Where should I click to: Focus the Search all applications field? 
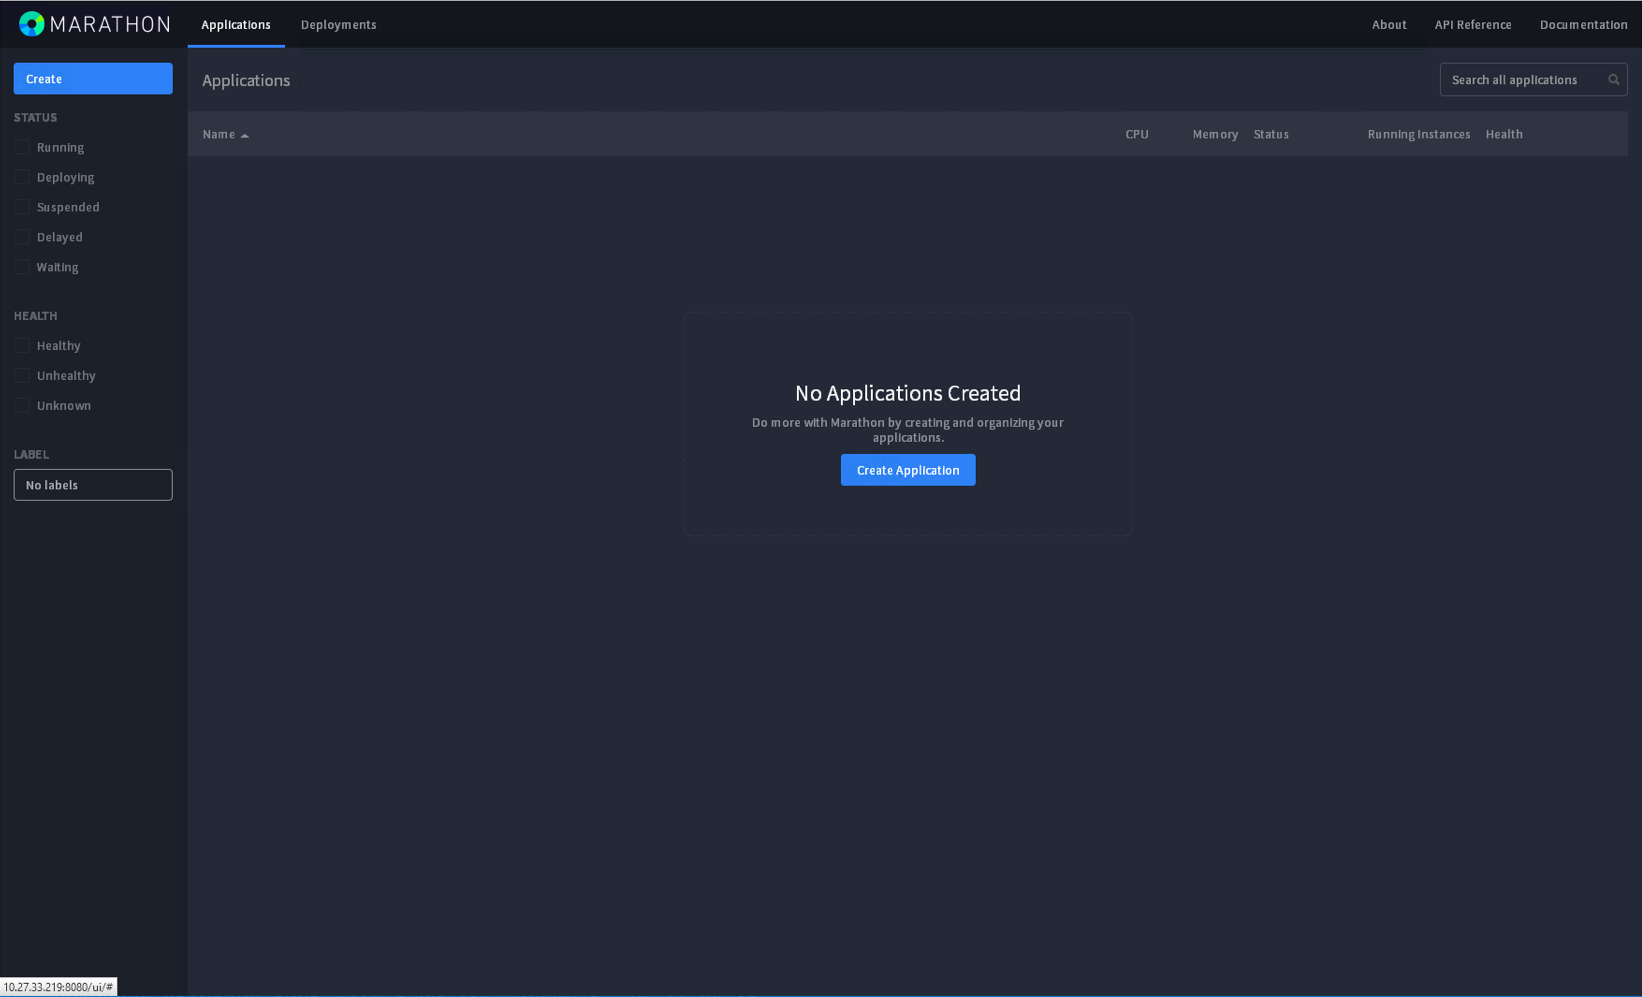1520,80
